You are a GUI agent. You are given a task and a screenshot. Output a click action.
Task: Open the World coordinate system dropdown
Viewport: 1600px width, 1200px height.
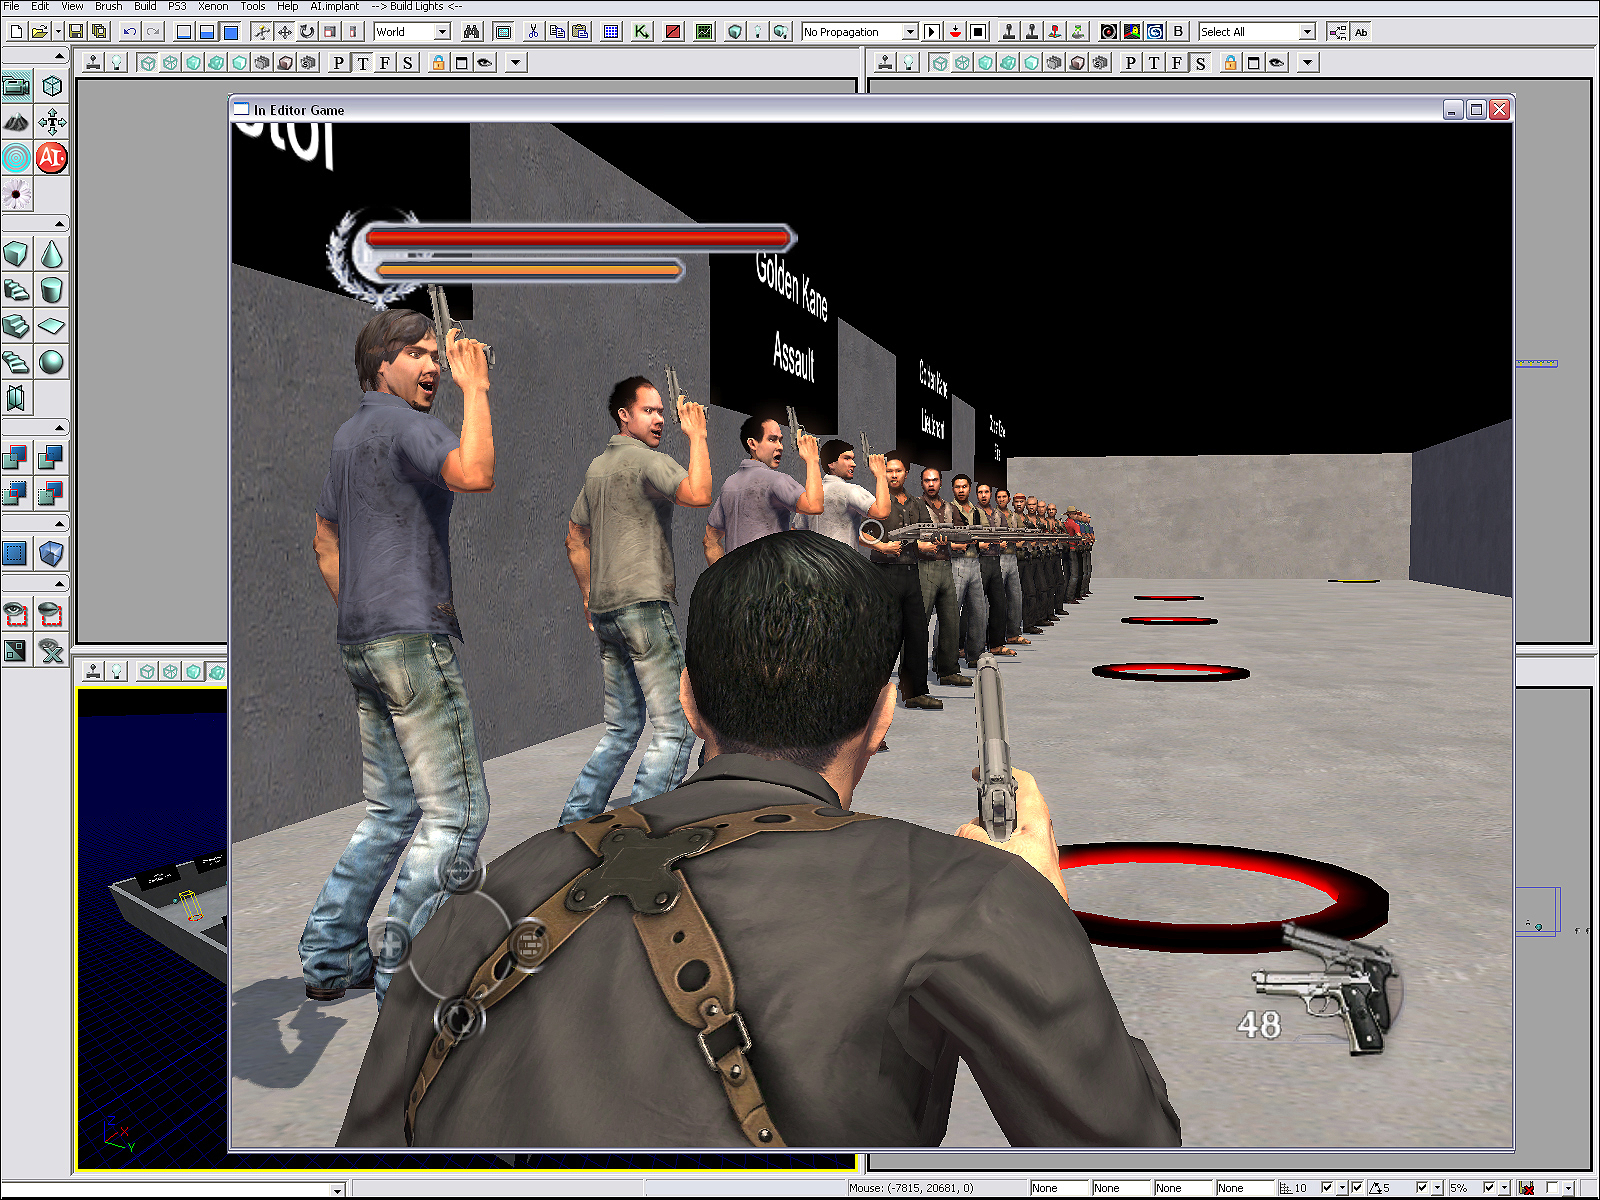(x=442, y=32)
